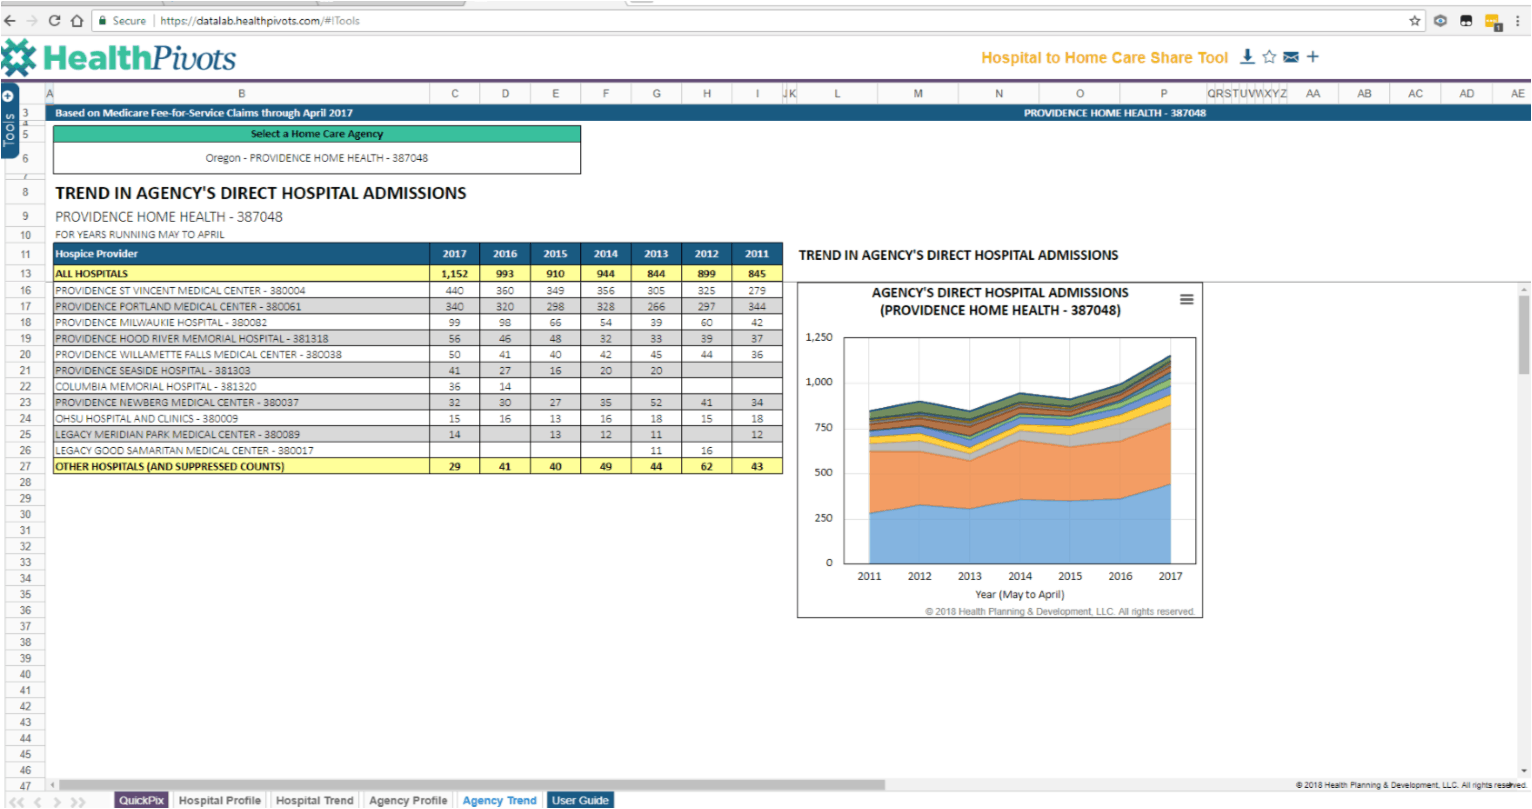
Task: Click the HealthPivots logo
Action: click(118, 58)
